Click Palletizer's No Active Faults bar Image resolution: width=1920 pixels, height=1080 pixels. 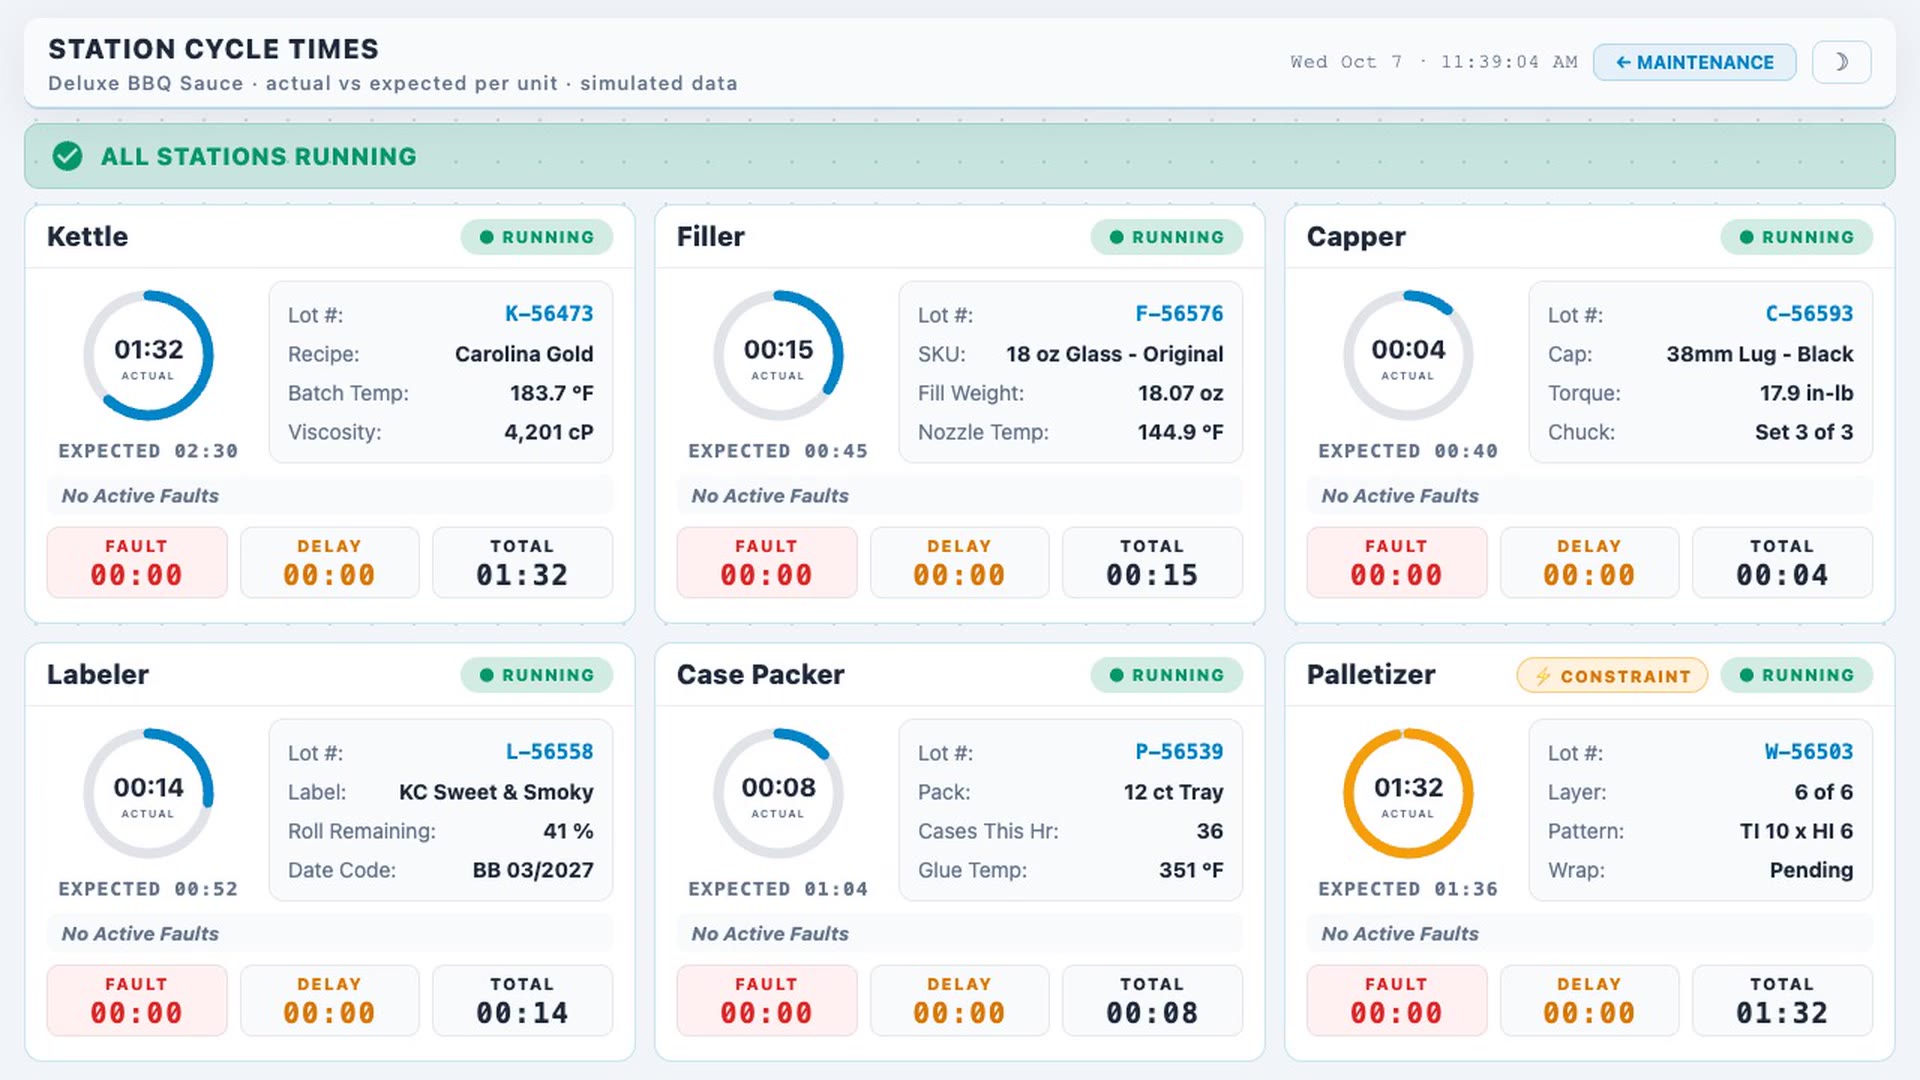pyautogui.click(x=1590, y=934)
